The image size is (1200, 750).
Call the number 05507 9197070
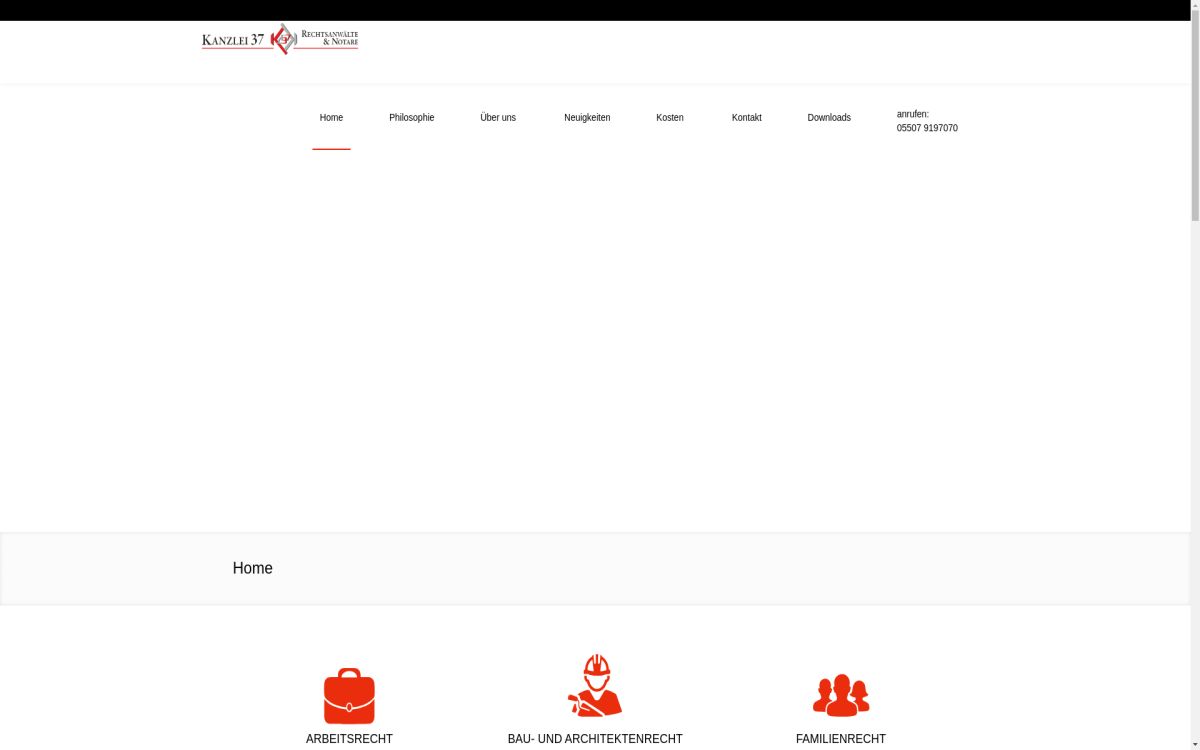pyautogui.click(x=927, y=128)
